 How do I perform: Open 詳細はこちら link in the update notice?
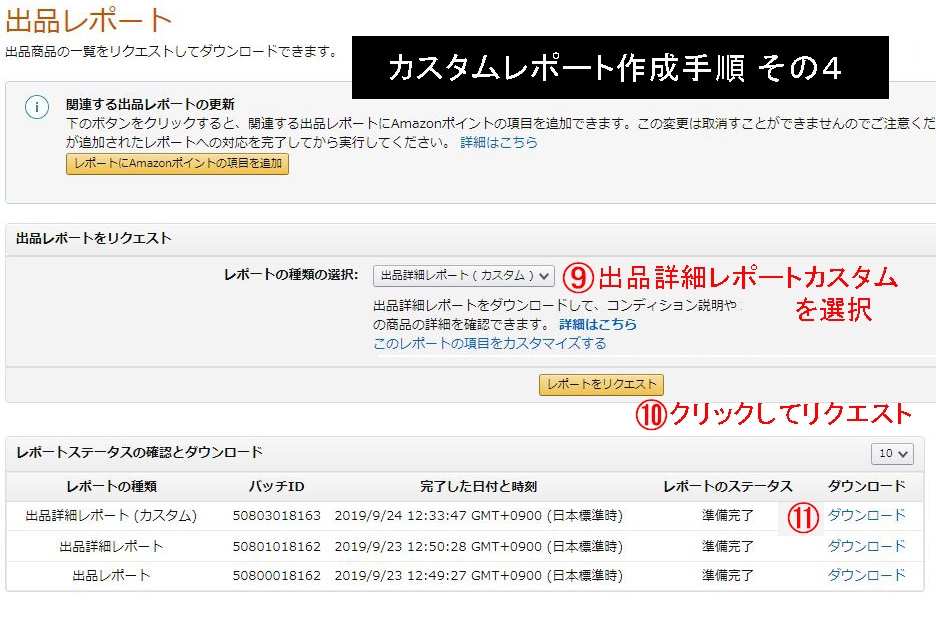498,142
